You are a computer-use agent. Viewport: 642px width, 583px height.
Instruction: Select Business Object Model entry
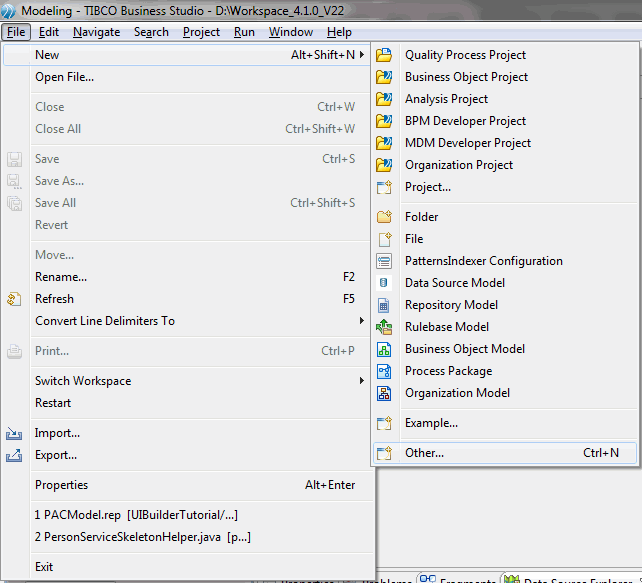[x=505, y=349]
